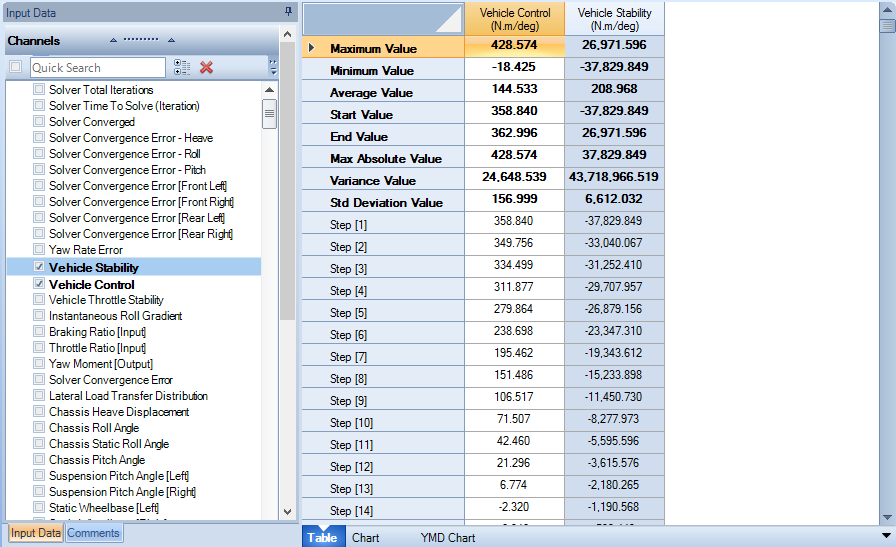896x547 pixels.
Task: Expand the Channels header sort arrow
Action: [x=113, y=40]
